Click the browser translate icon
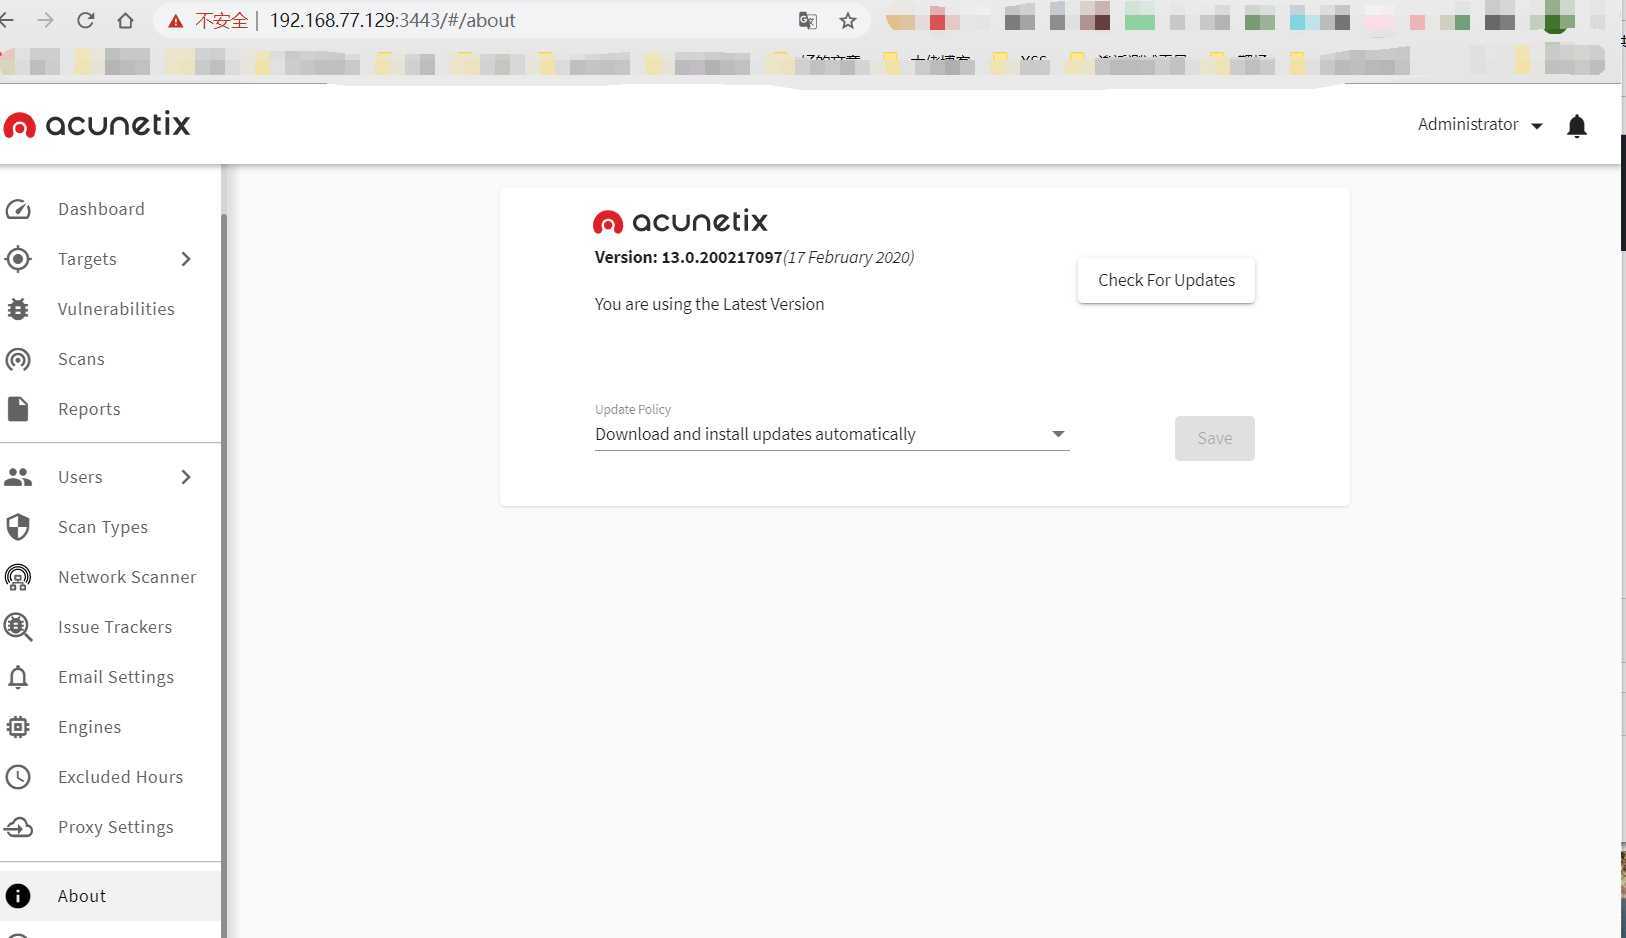 point(808,21)
